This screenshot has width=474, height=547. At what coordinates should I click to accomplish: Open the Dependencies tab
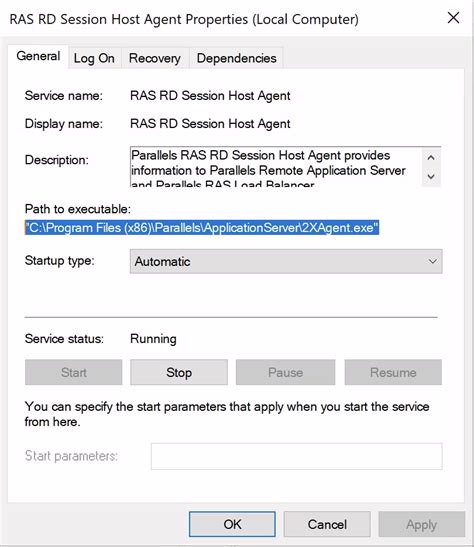(x=236, y=58)
